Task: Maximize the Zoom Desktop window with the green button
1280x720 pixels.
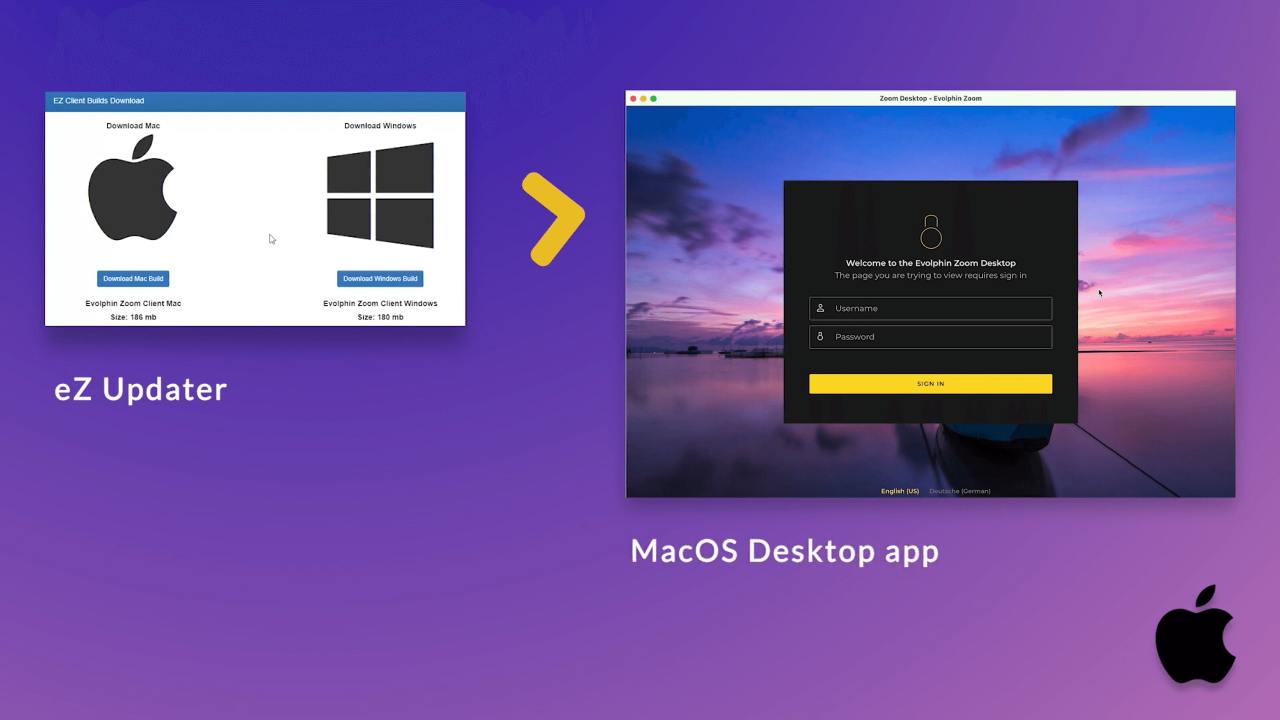Action: click(x=654, y=98)
